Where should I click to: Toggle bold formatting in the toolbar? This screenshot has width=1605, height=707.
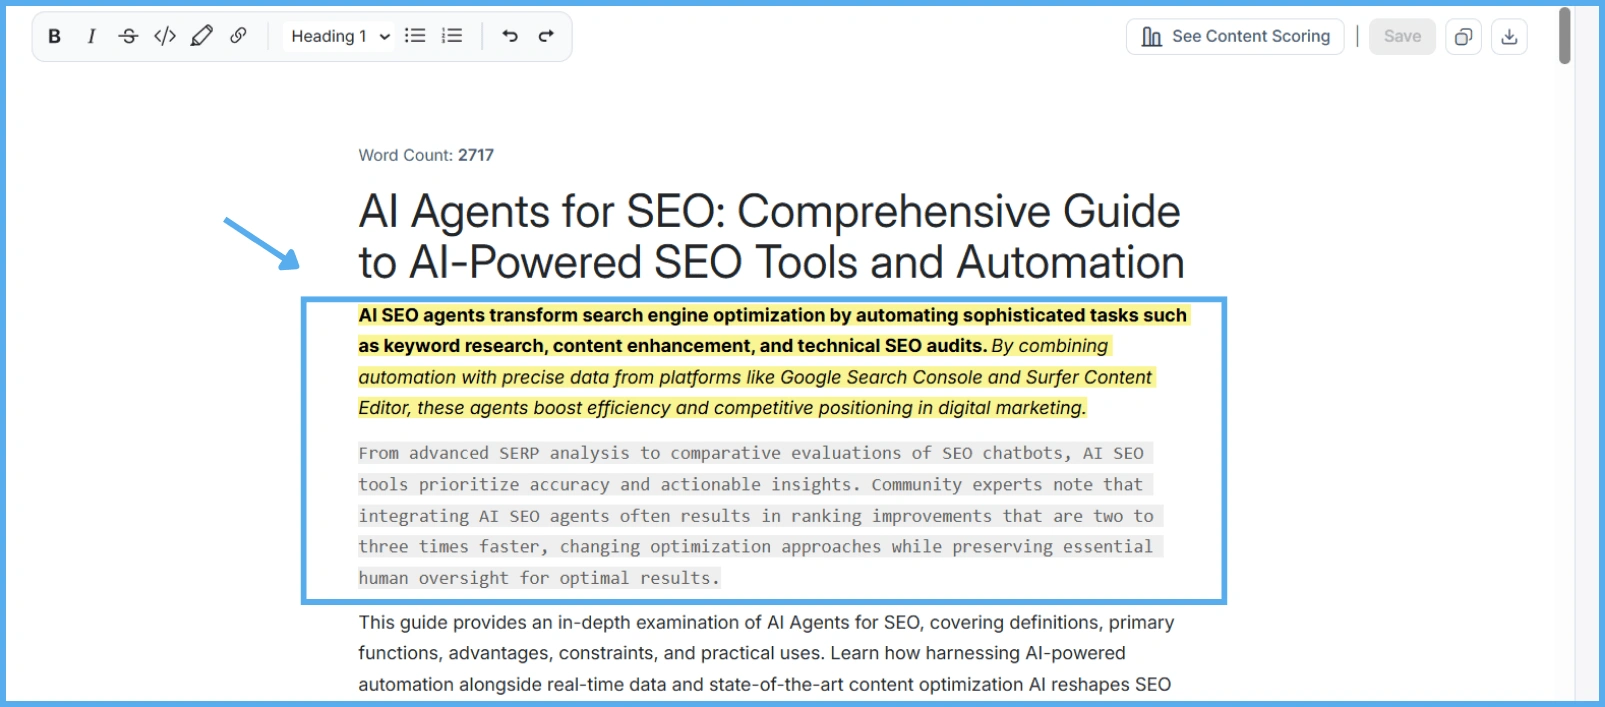click(x=55, y=36)
